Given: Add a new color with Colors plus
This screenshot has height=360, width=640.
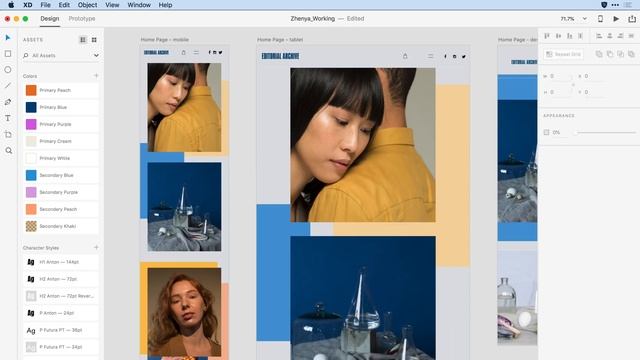Looking at the screenshot, I should [x=96, y=76].
